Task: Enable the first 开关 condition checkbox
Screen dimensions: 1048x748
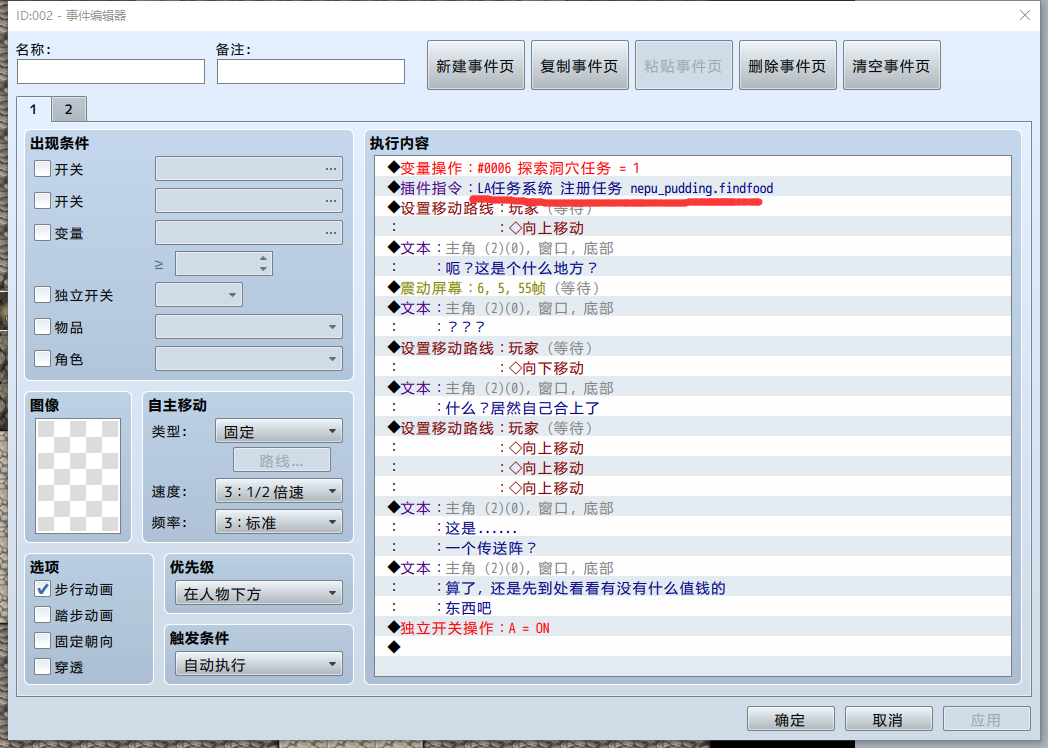Action: [42, 168]
